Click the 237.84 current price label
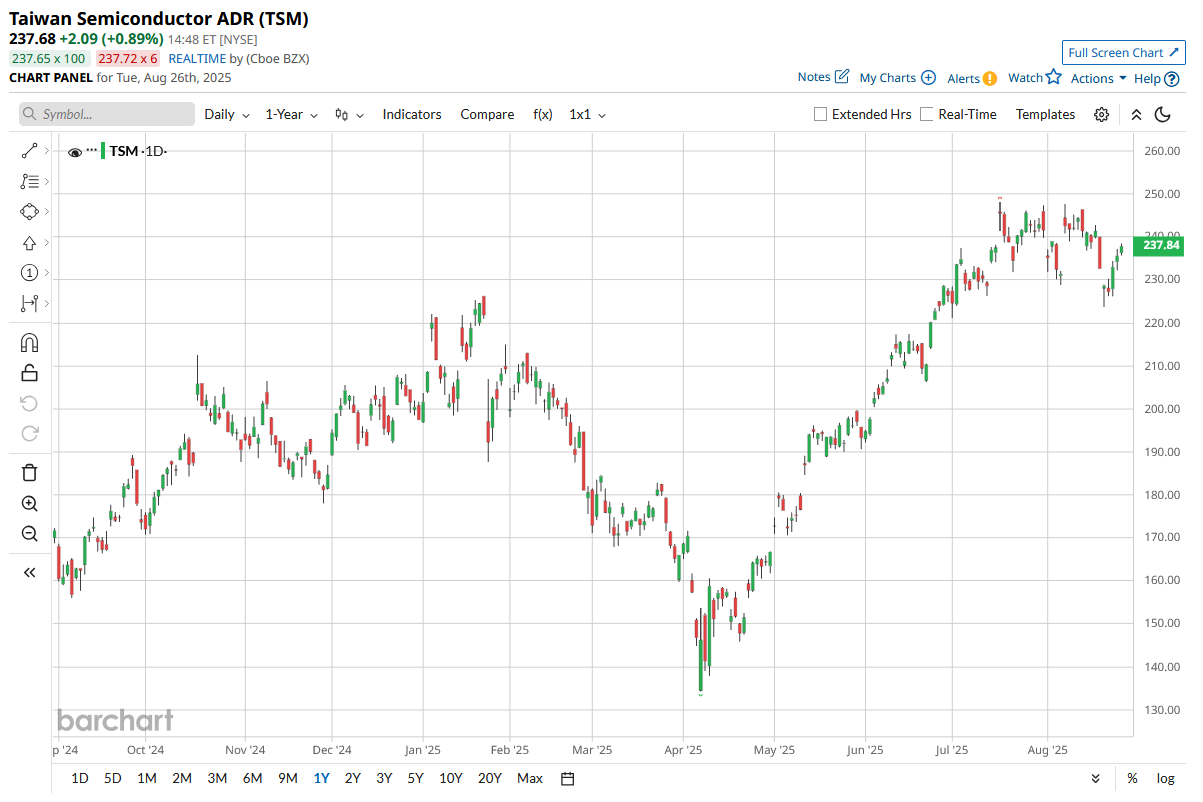The image size is (1203, 802). (x=1160, y=245)
